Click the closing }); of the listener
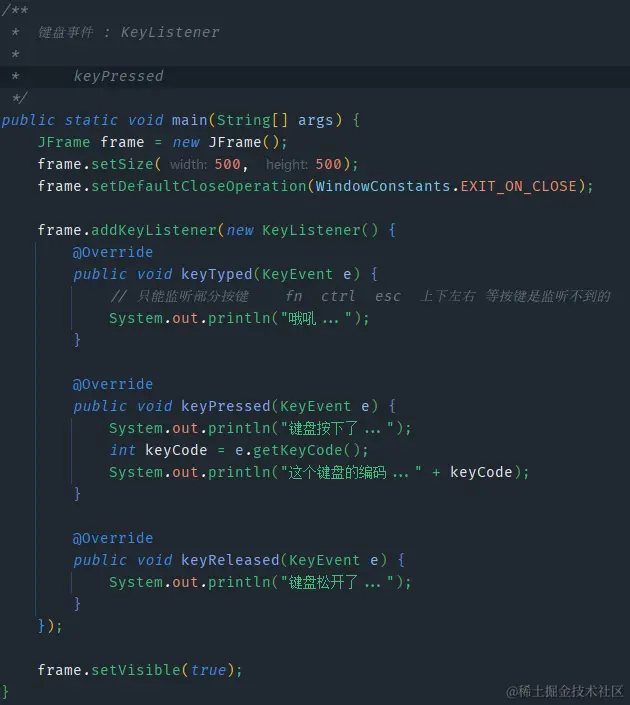This screenshot has height=705, width=630. pos(50,626)
